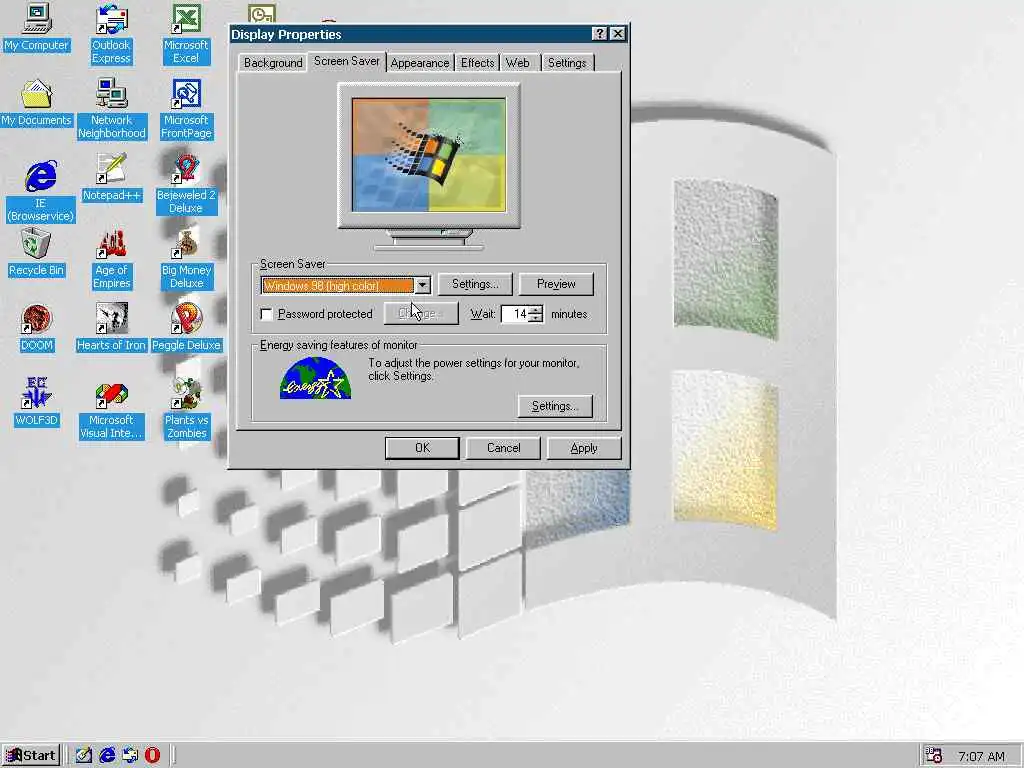Image resolution: width=1024 pixels, height=768 pixels.
Task: Click the screen saver monitor preview
Action: [429, 155]
